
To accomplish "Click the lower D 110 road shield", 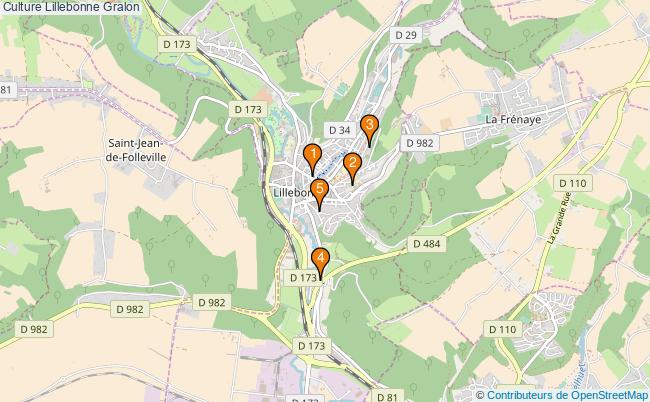I will (x=502, y=329).
